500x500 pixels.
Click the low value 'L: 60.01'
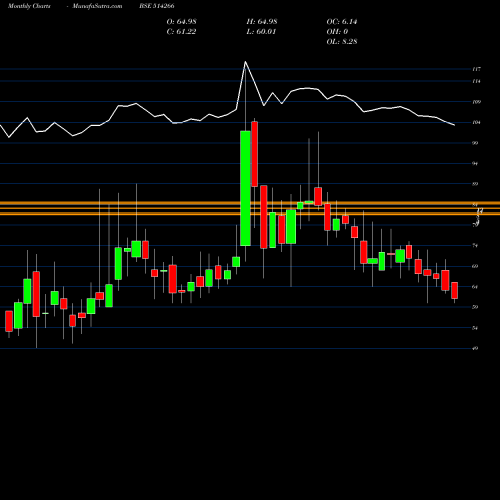click(261, 32)
